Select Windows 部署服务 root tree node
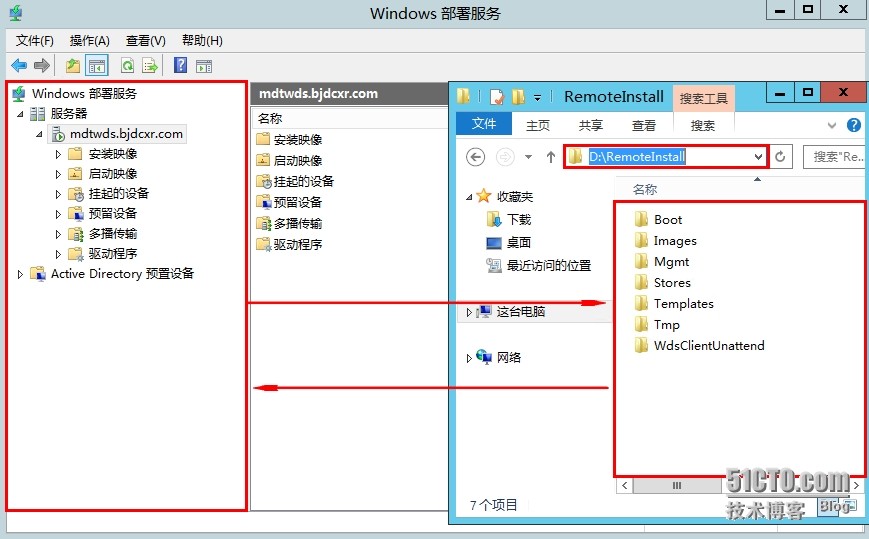Image resolution: width=869 pixels, height=539 pixels. (84, 93)
